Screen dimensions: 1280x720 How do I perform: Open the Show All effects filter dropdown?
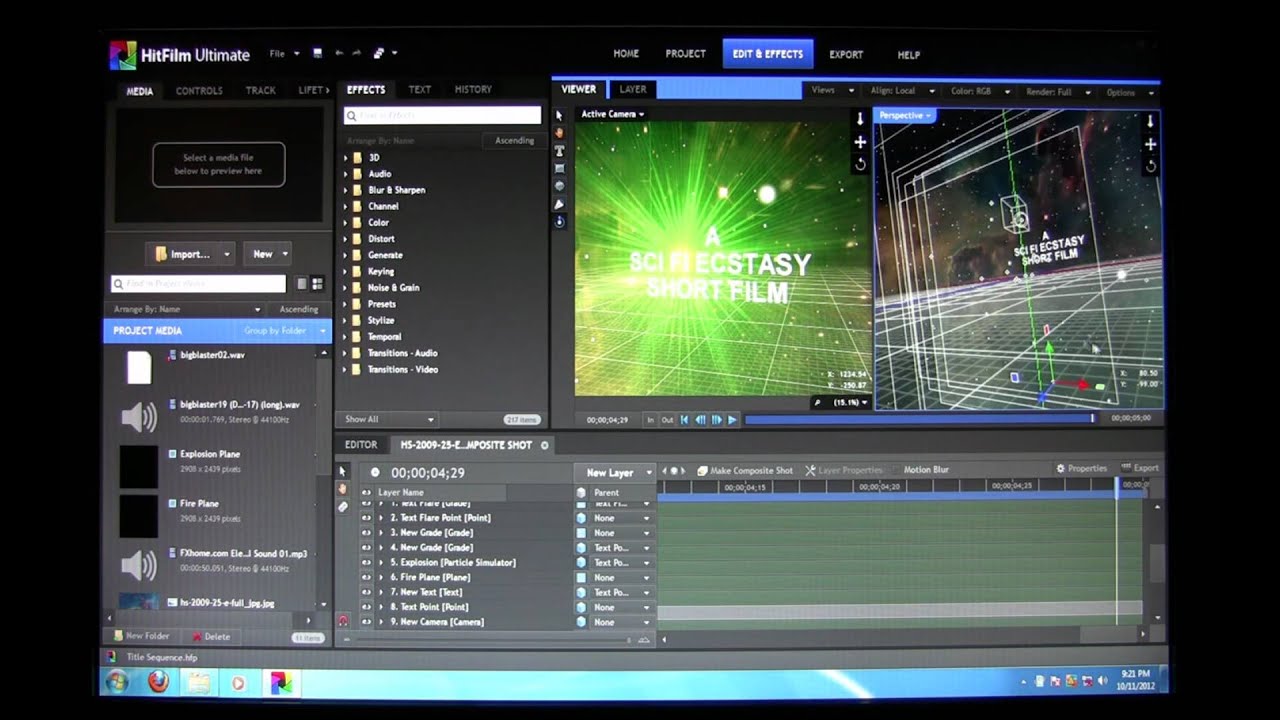click(x=389, y=419)
